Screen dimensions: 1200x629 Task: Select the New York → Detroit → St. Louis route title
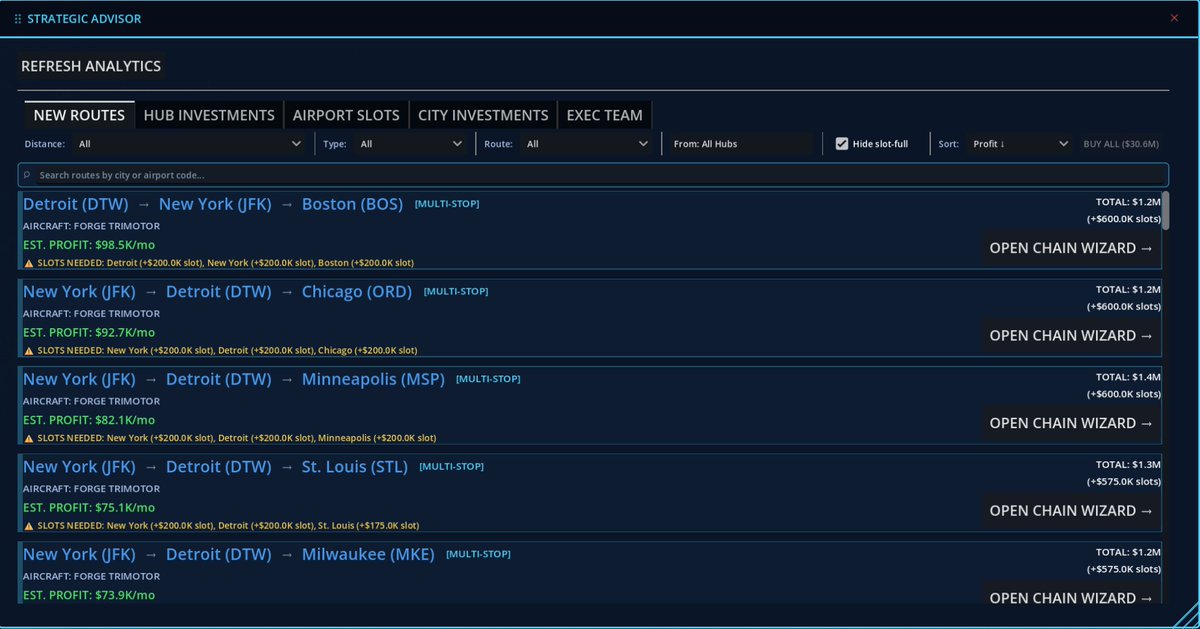point(215,467)
